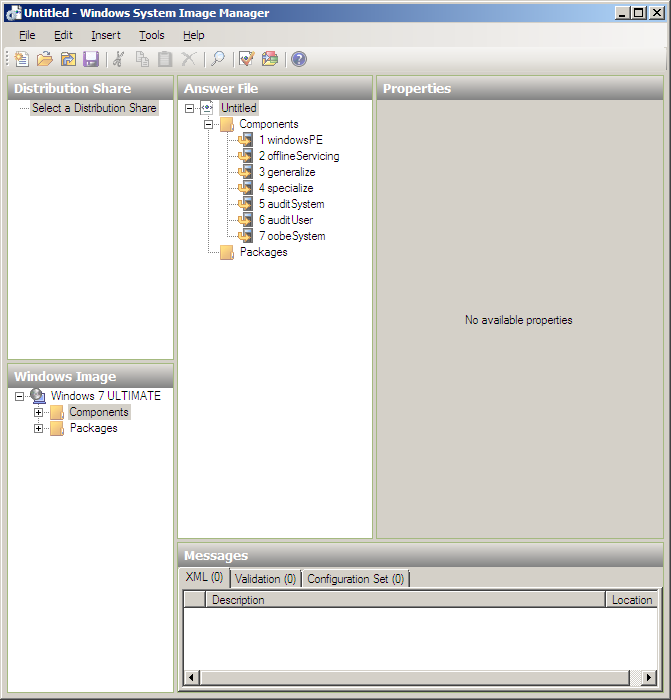
Task: Switch to the Validation (0) tab
Action: (x=265, y=579)
